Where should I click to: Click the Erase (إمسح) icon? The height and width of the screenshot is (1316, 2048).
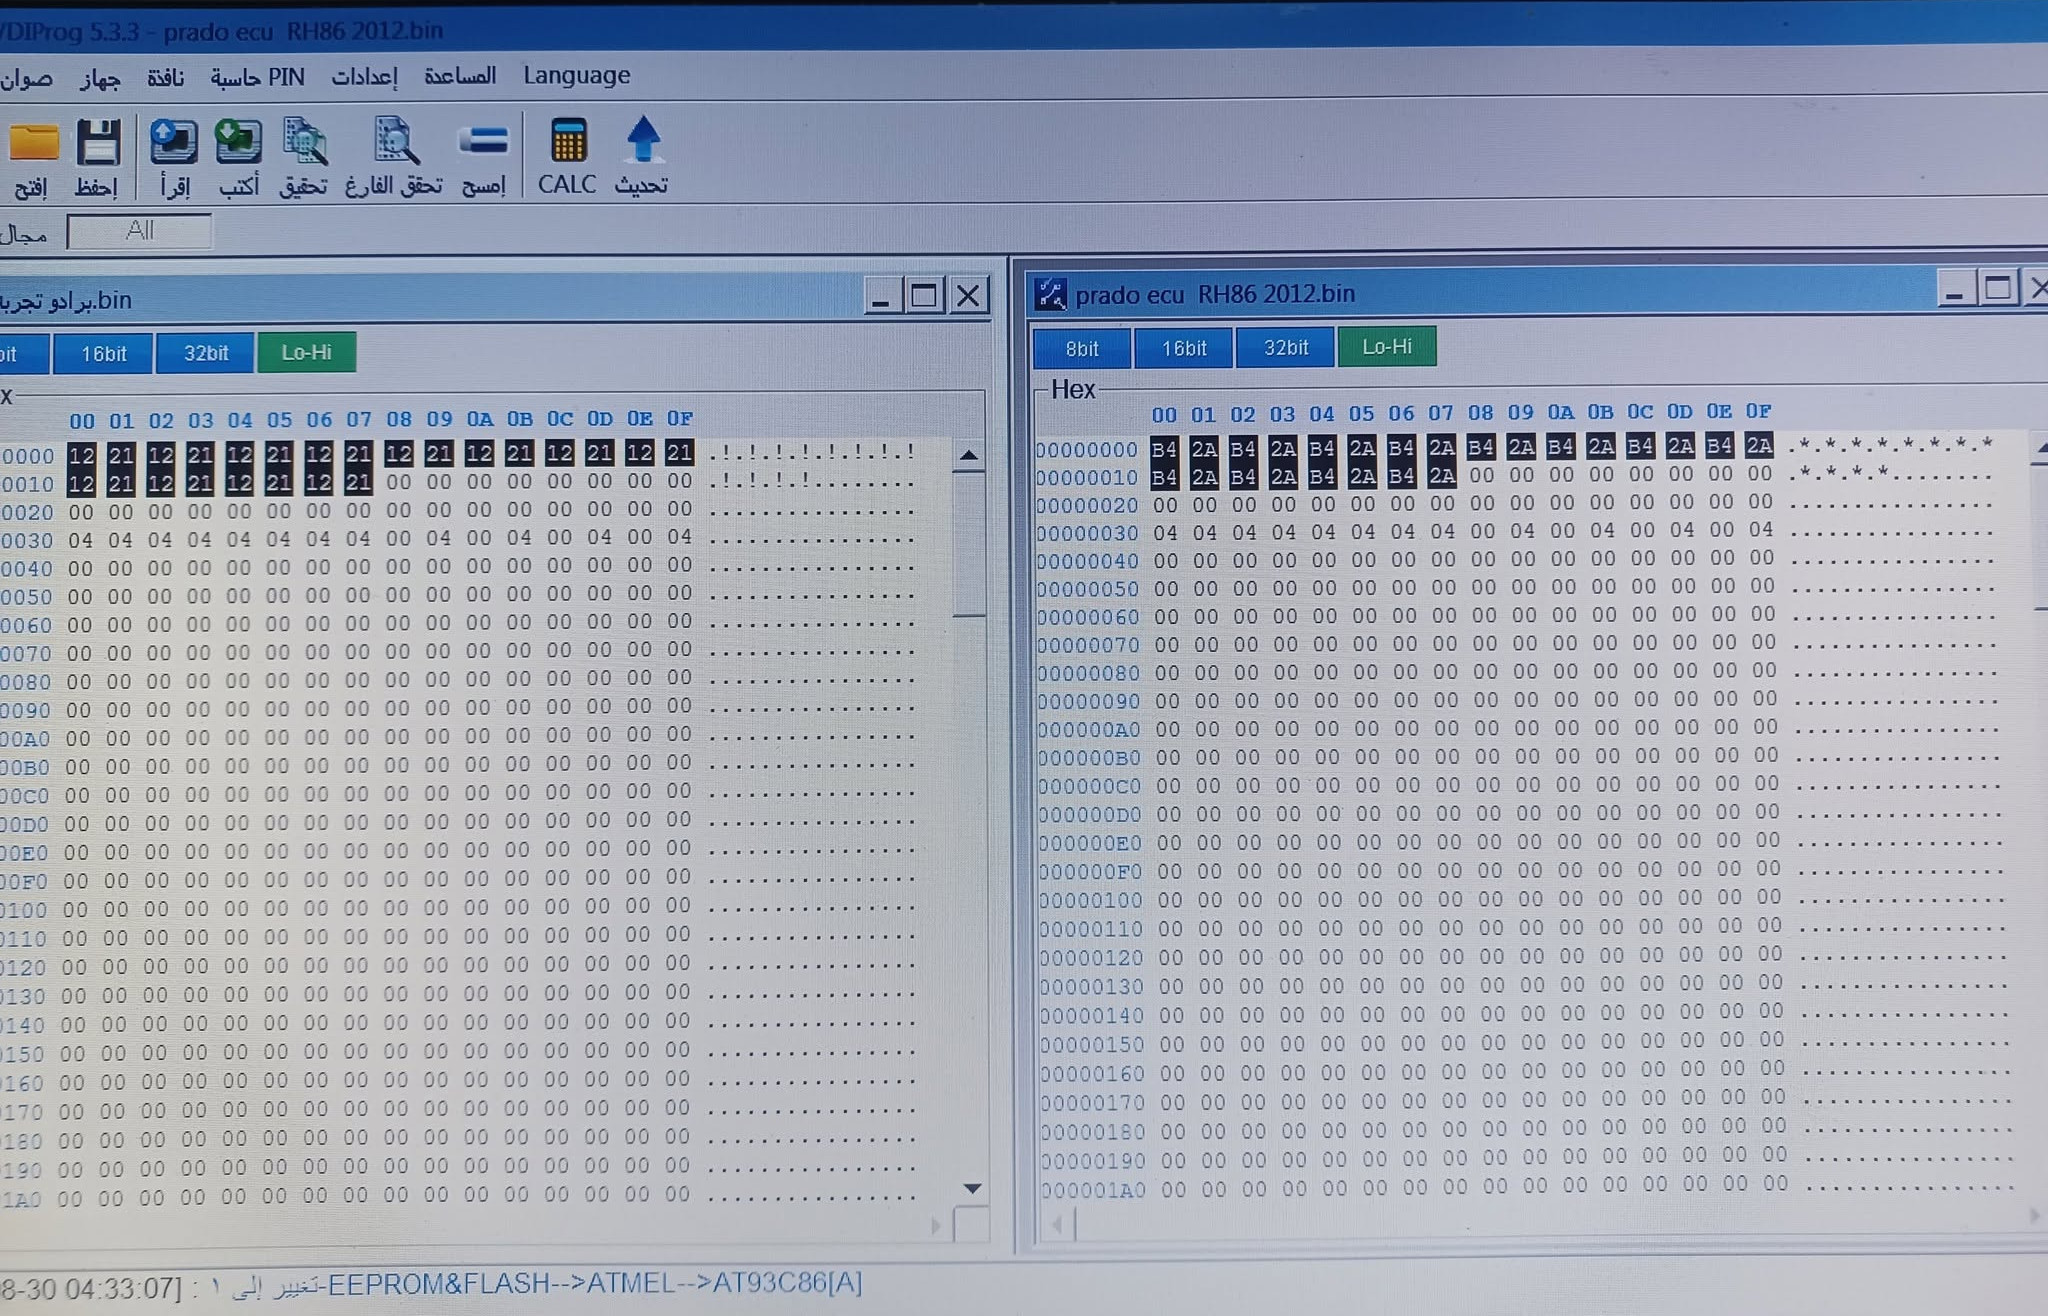[484, 141]
